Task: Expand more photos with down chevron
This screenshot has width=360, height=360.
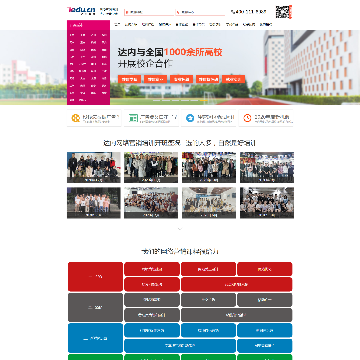Action: pos(180,229)
